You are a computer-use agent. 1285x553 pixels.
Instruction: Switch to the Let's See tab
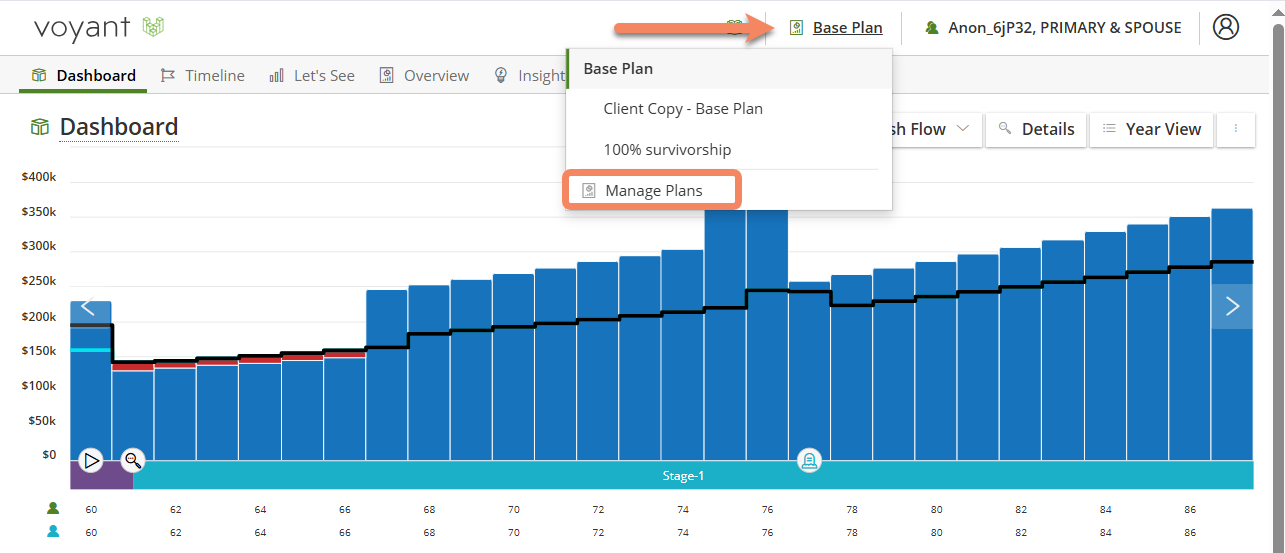pos(312,75)
